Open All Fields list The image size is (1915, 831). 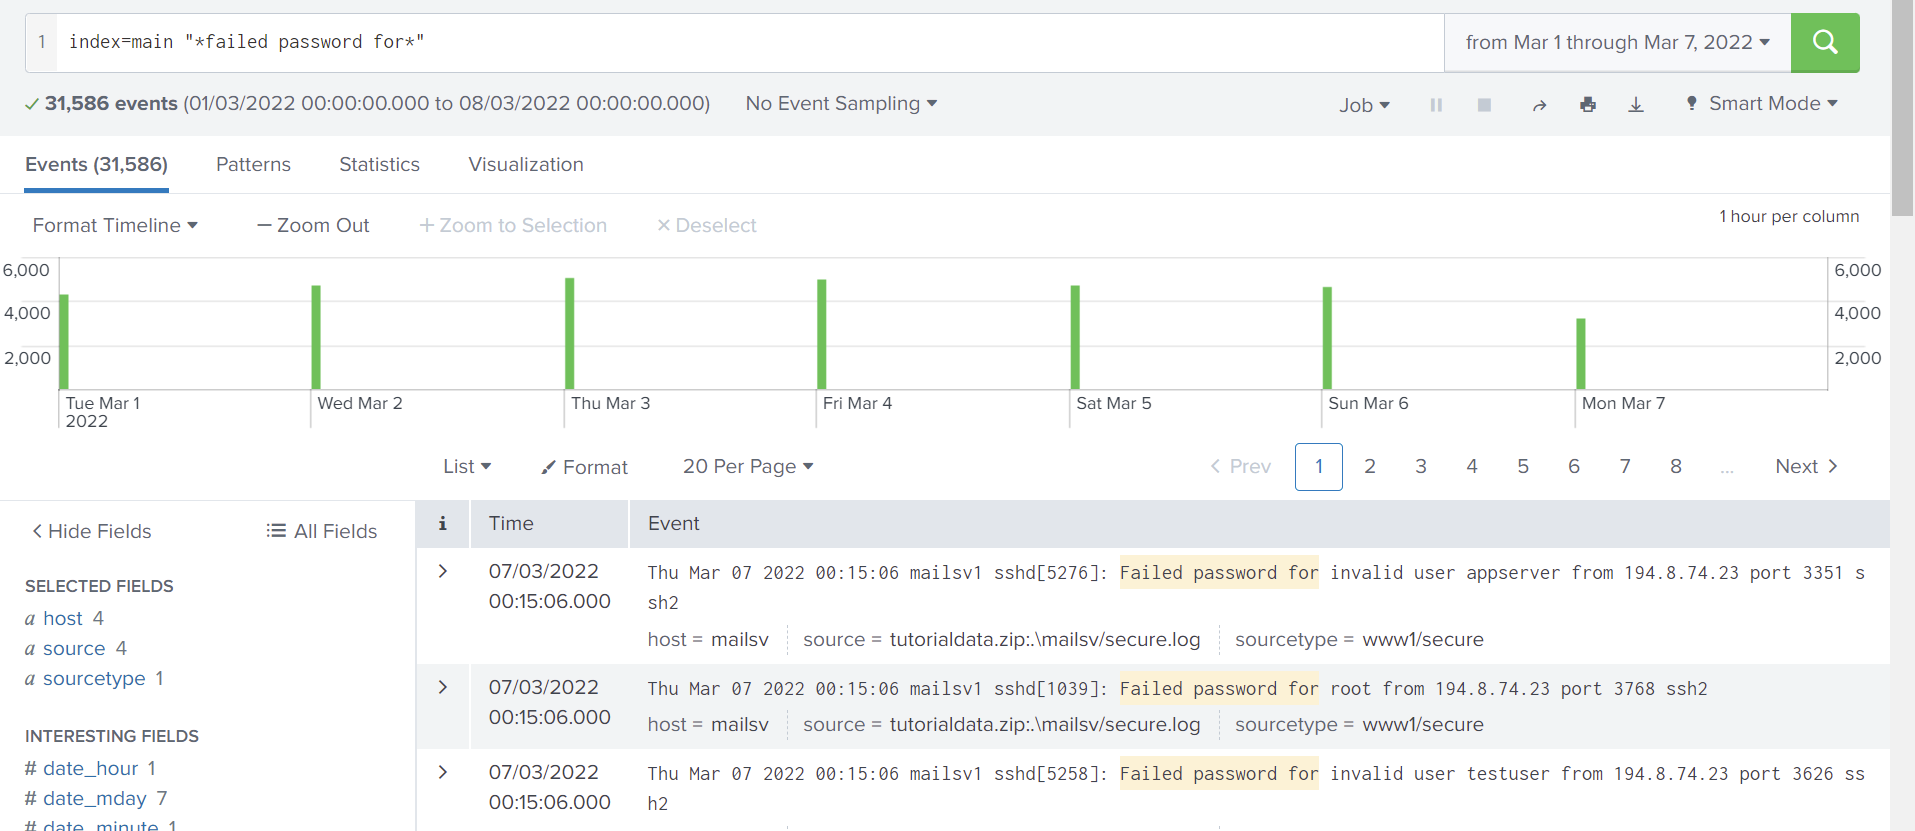[x=322, y=531]
